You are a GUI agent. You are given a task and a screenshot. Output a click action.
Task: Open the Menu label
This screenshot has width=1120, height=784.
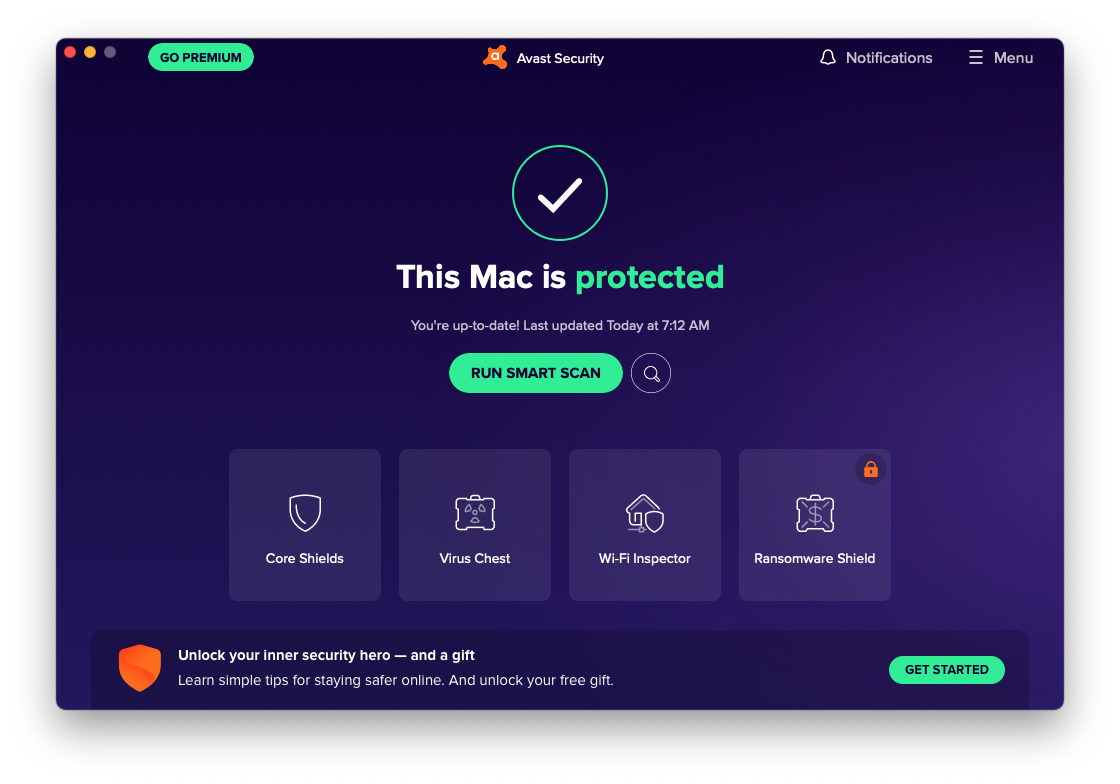pyautogui.click(x=1013, y=58)
